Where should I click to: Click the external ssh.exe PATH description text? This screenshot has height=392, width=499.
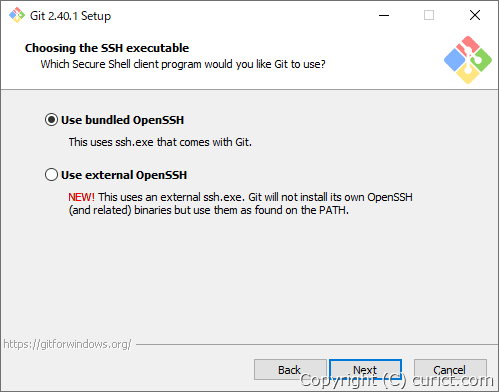241,204
